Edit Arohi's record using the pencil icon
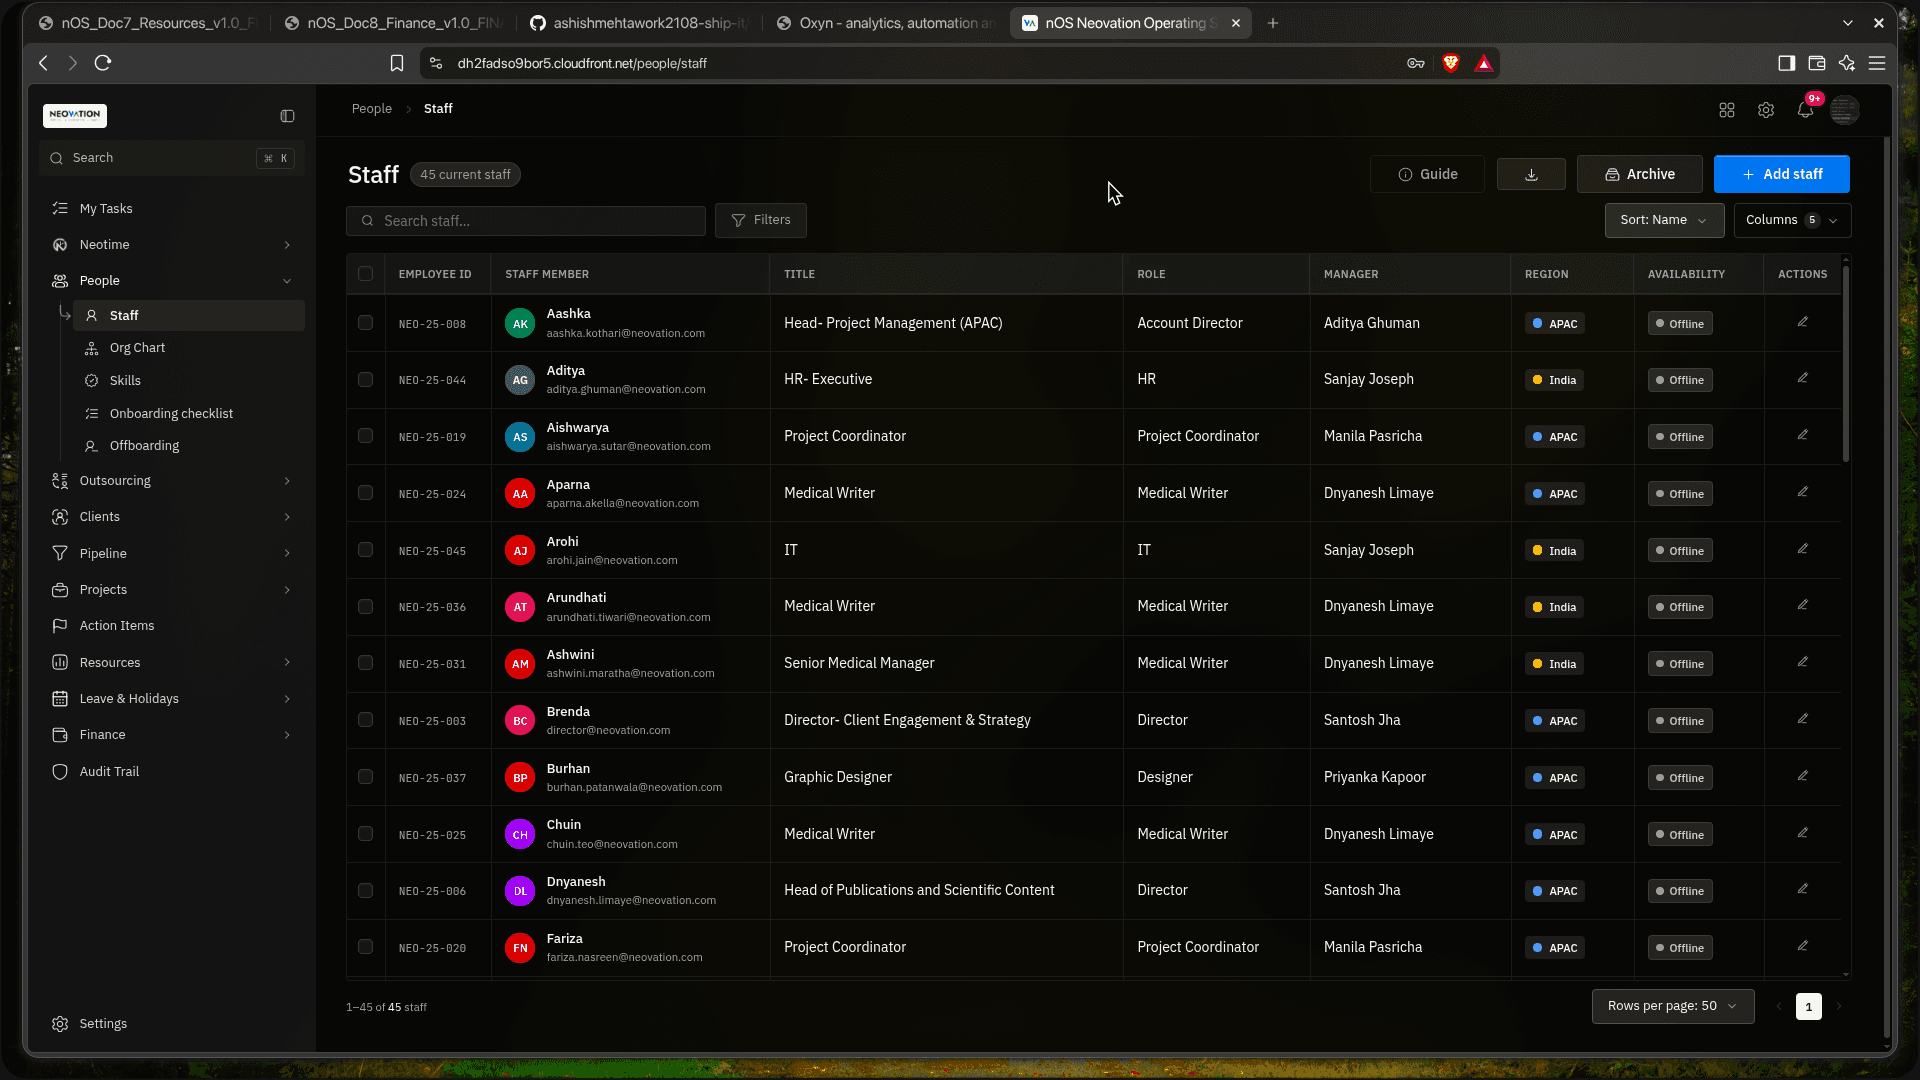 [x=1803, y=549]
